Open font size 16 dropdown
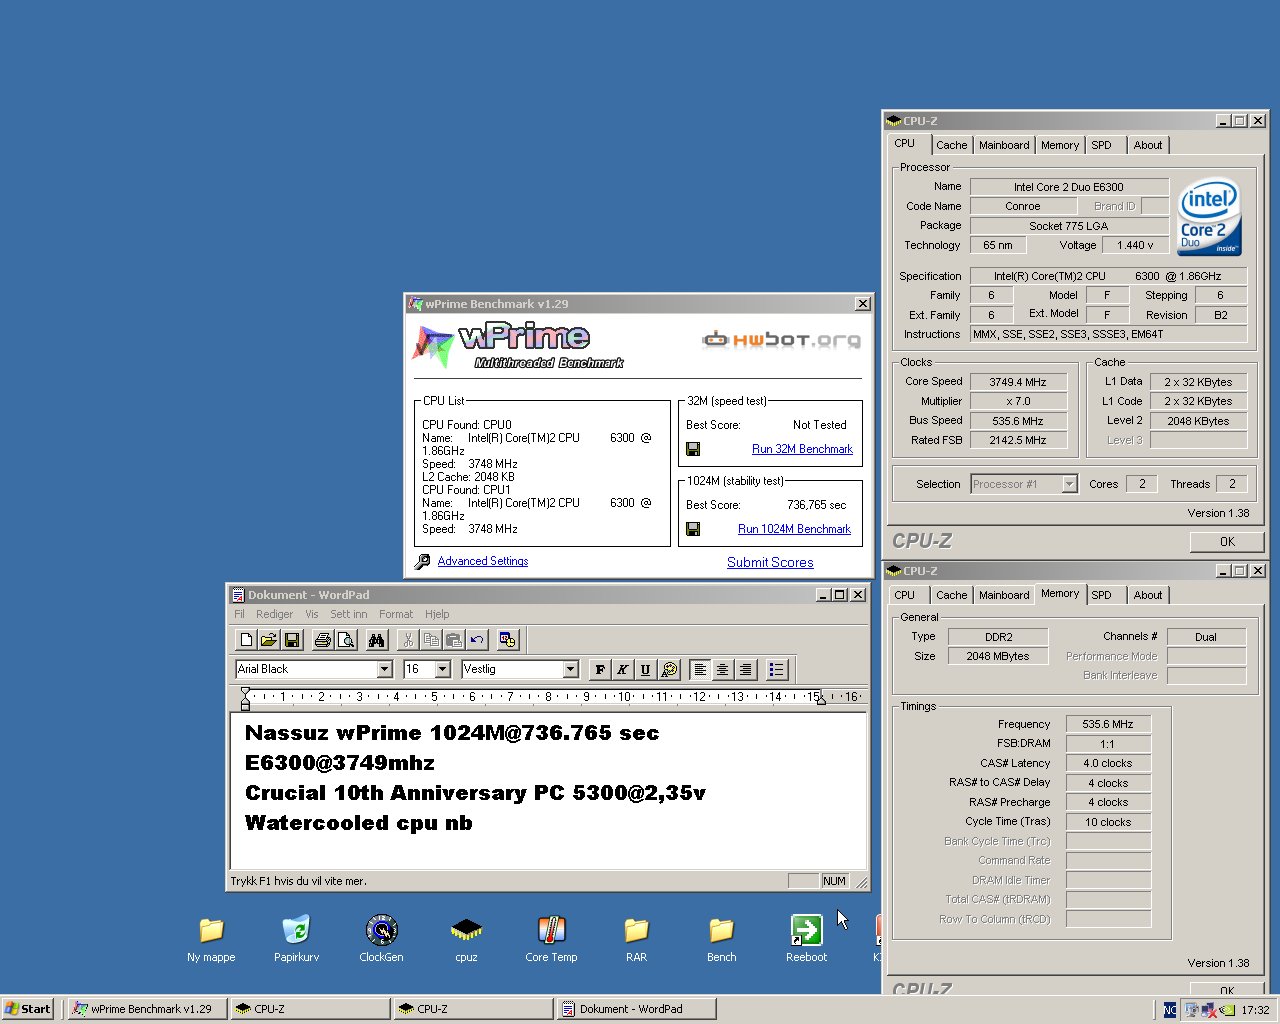Viewport: 1280px width, 1024px height. click(443, 669)
